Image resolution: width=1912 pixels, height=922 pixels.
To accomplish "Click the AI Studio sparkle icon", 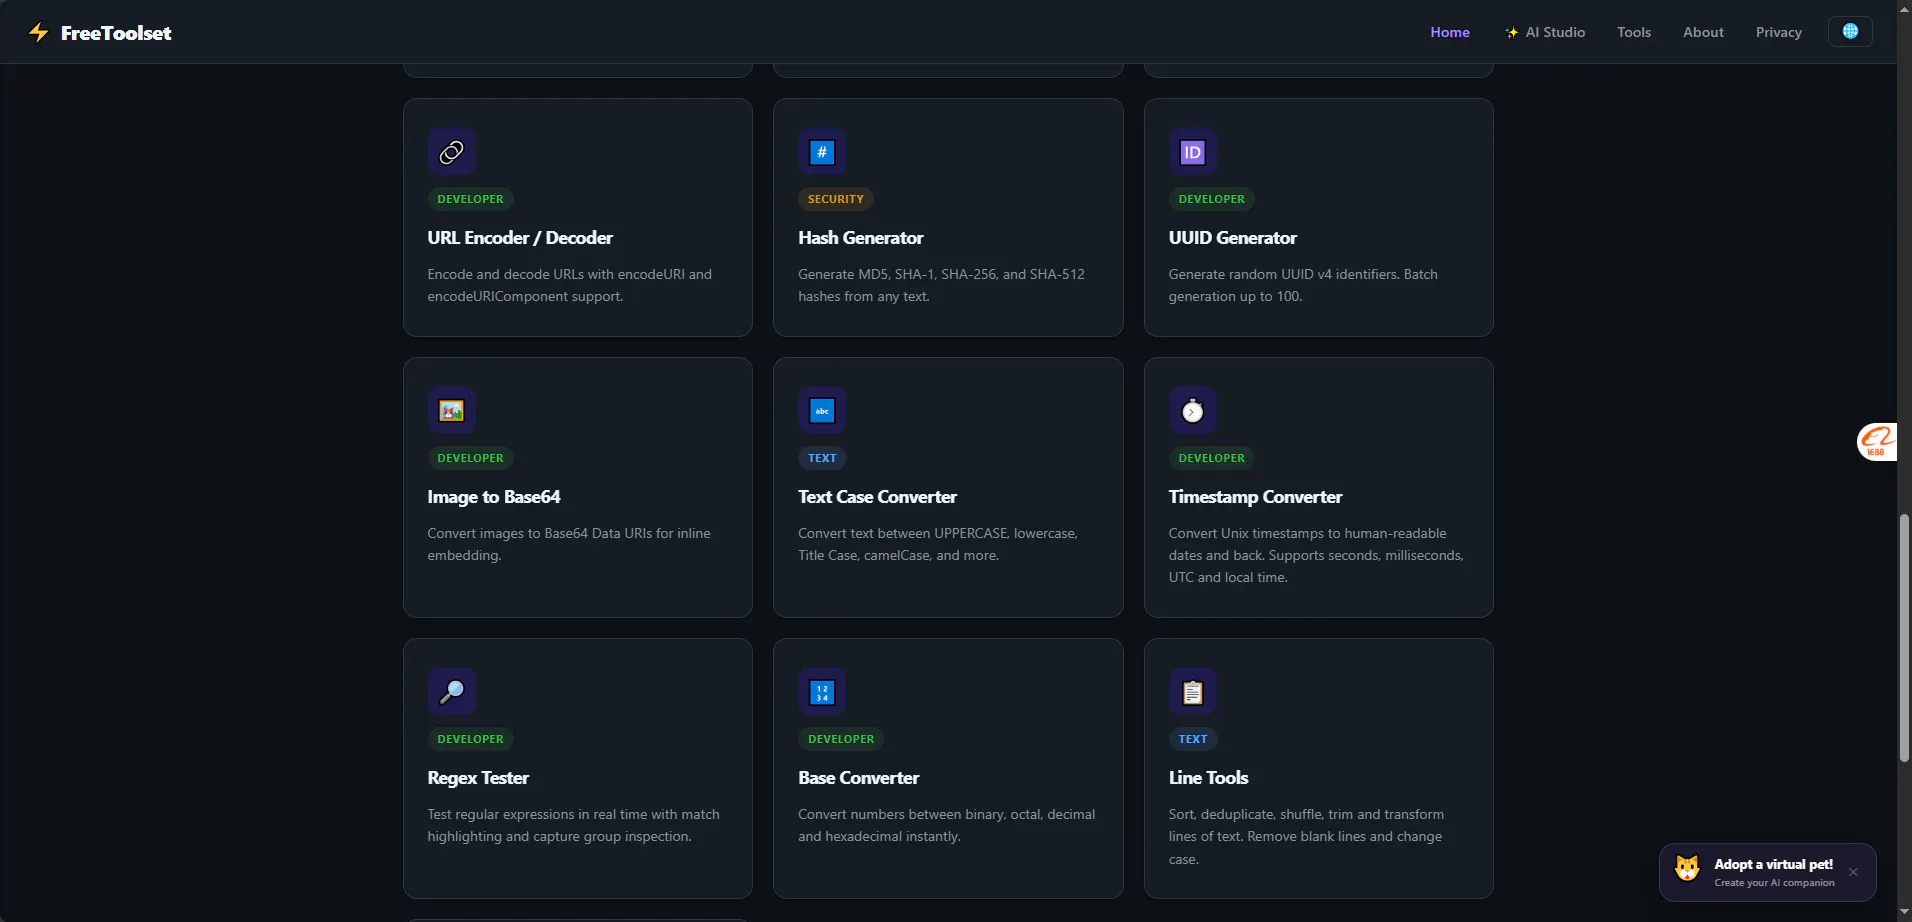I will coord(1512,33).
